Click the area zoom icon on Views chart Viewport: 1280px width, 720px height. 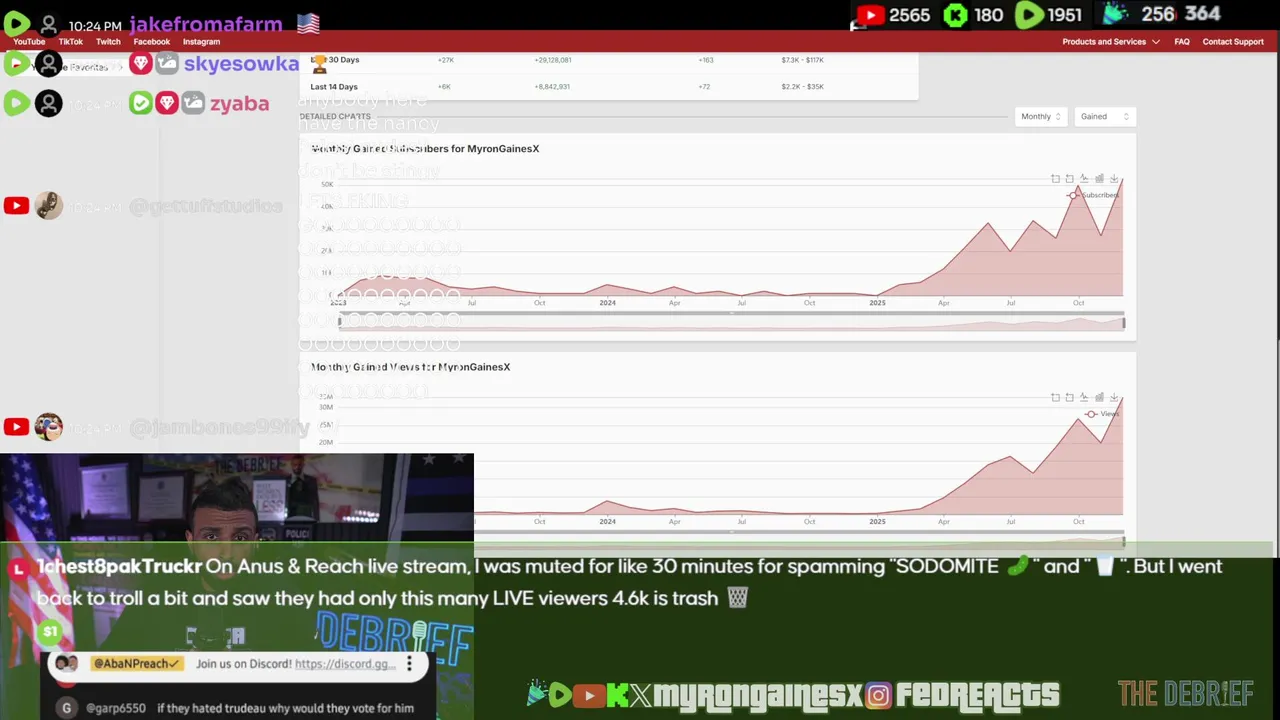1055,398
